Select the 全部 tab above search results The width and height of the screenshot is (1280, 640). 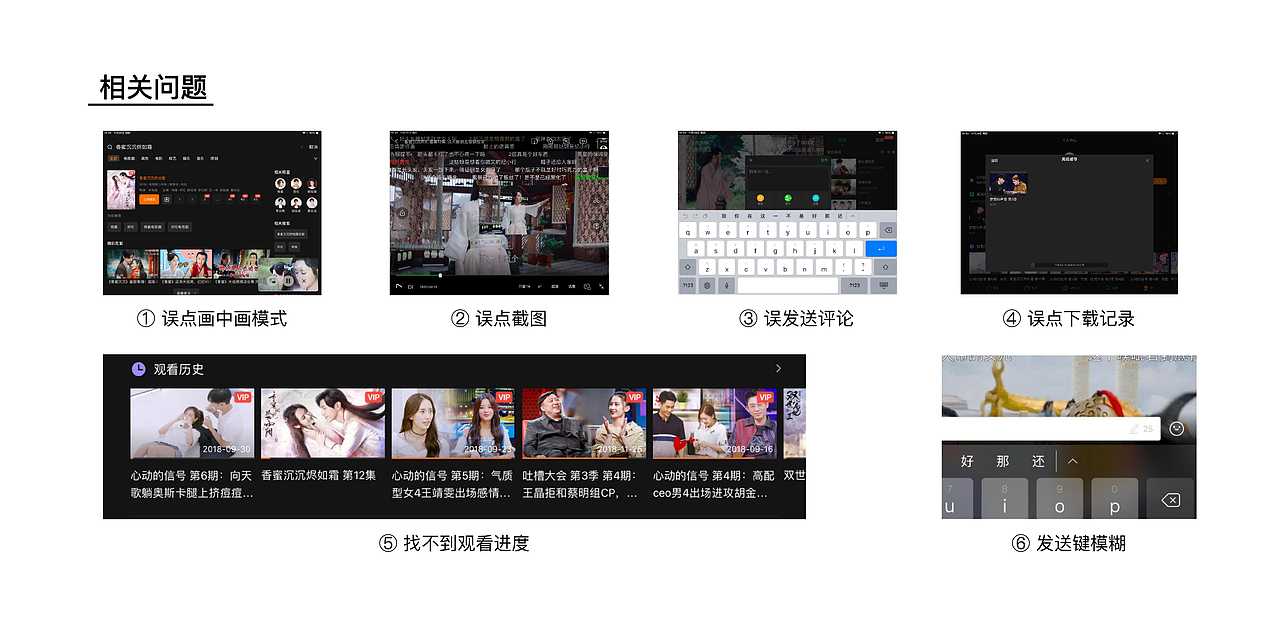point(112,159)
